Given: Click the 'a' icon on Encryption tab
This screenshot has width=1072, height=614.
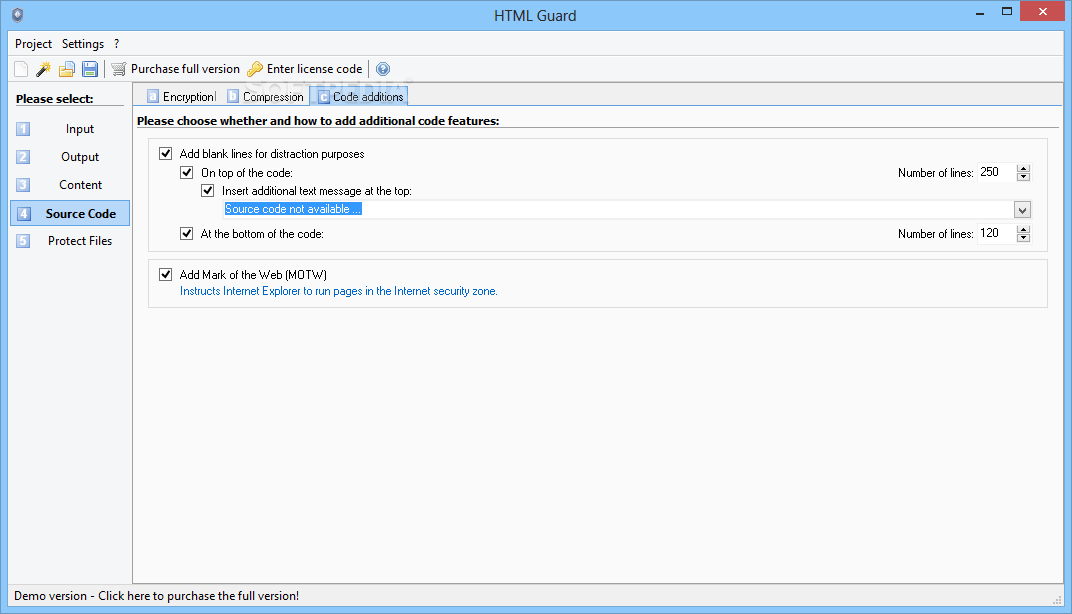Looking at the screenshot, I should coord(153,96).
